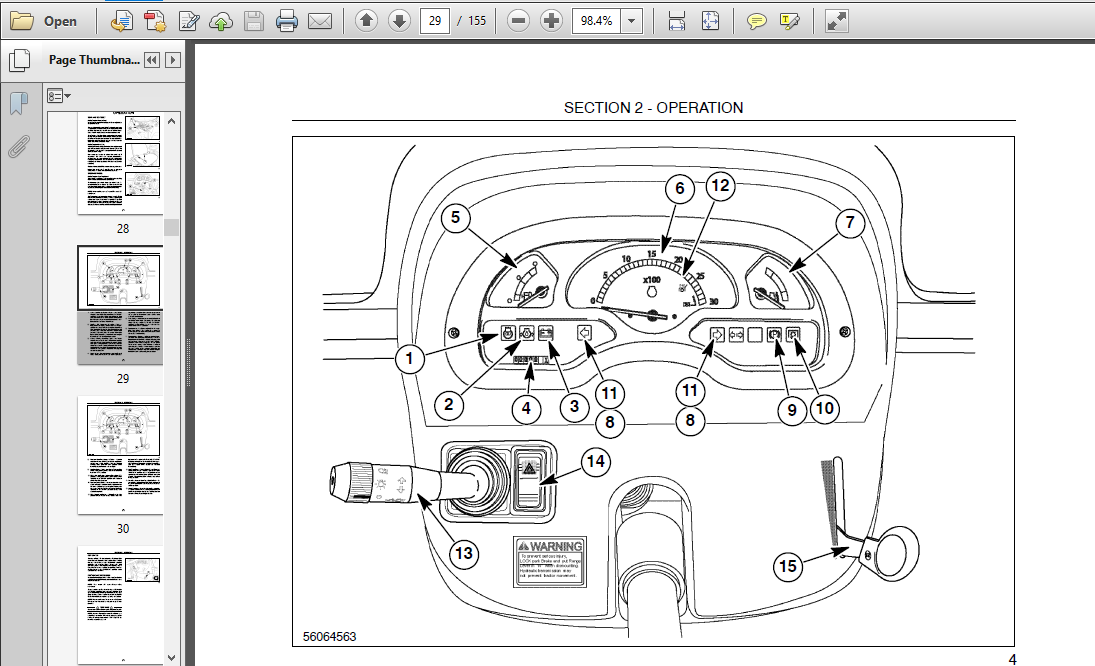
Task: Click the total page count 155 text
Action: point(477,21)
